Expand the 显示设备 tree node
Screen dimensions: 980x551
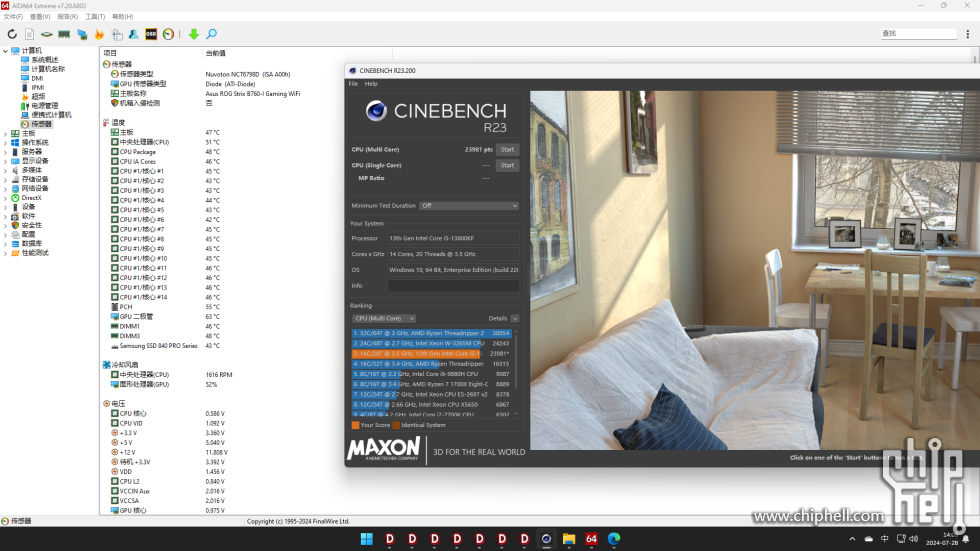tap(6, 161)
